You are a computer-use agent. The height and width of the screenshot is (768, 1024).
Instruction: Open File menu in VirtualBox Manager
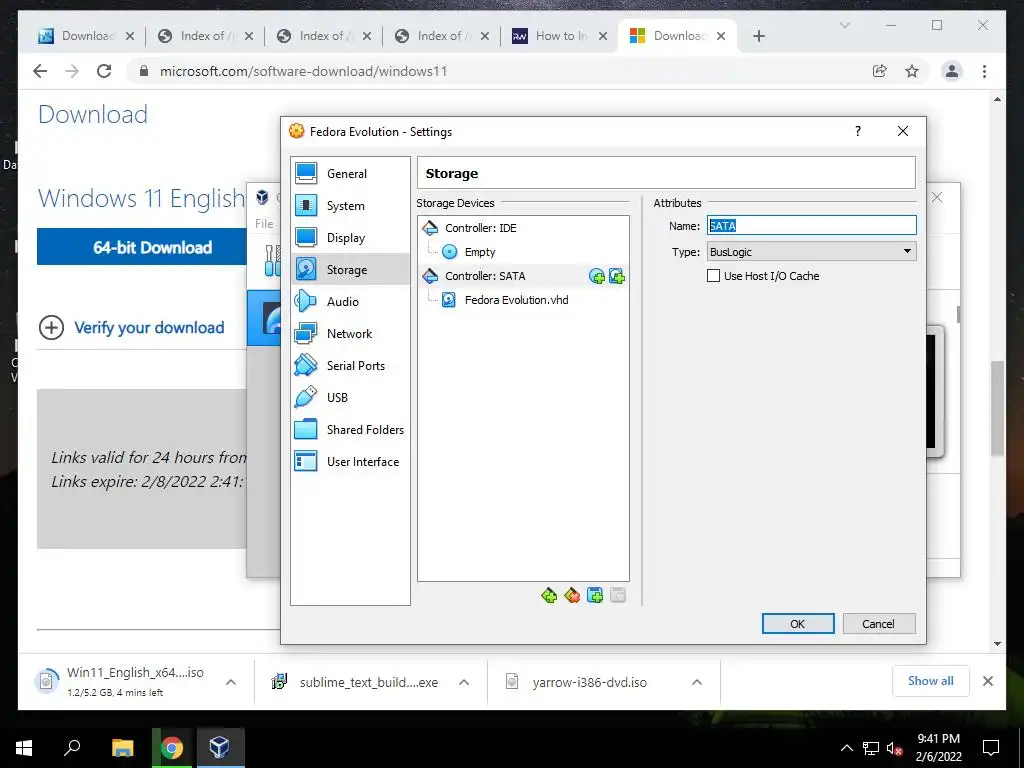coord(264,223)
